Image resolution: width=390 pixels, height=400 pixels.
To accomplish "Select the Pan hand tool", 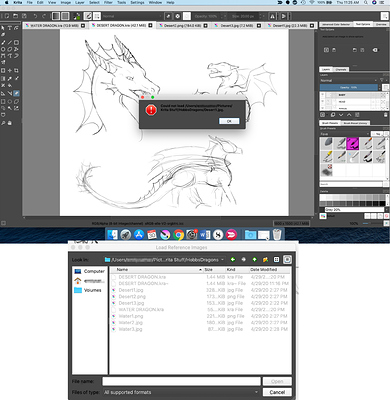I will pos(10,123).
